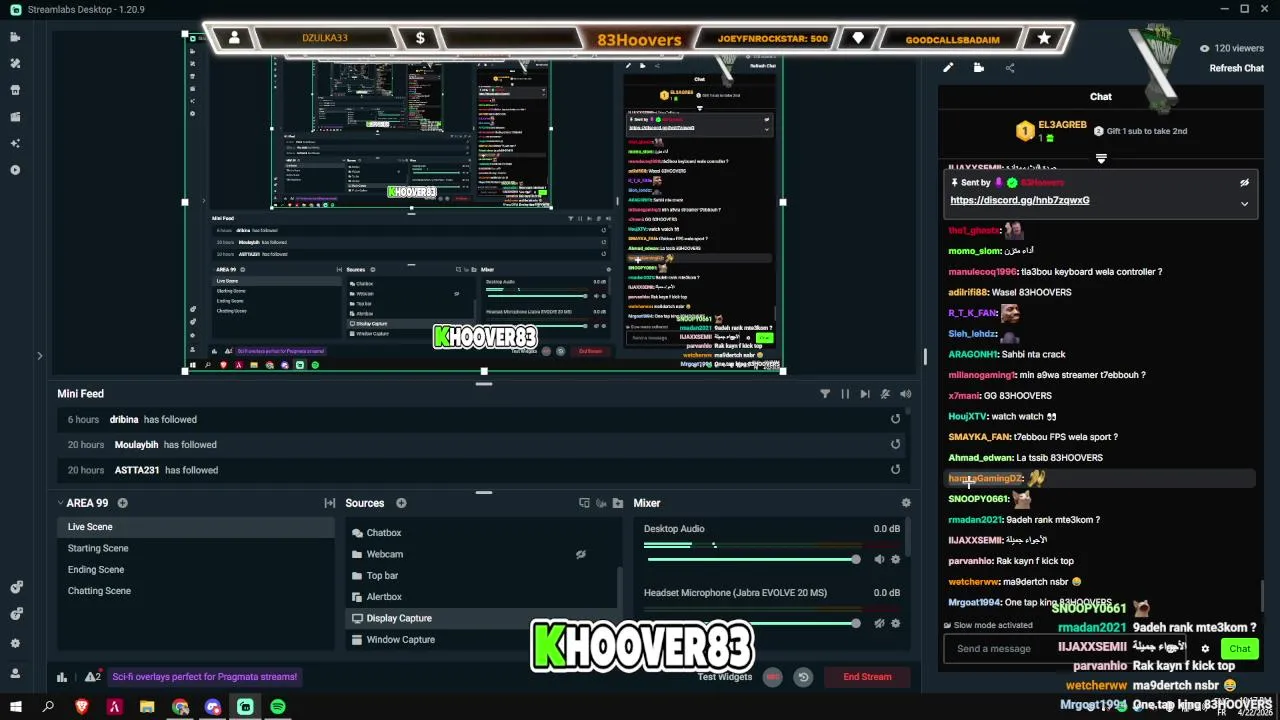Add a new scene with plus icon
This screenshot has height=720, width=1280.
tap(123, 503)
